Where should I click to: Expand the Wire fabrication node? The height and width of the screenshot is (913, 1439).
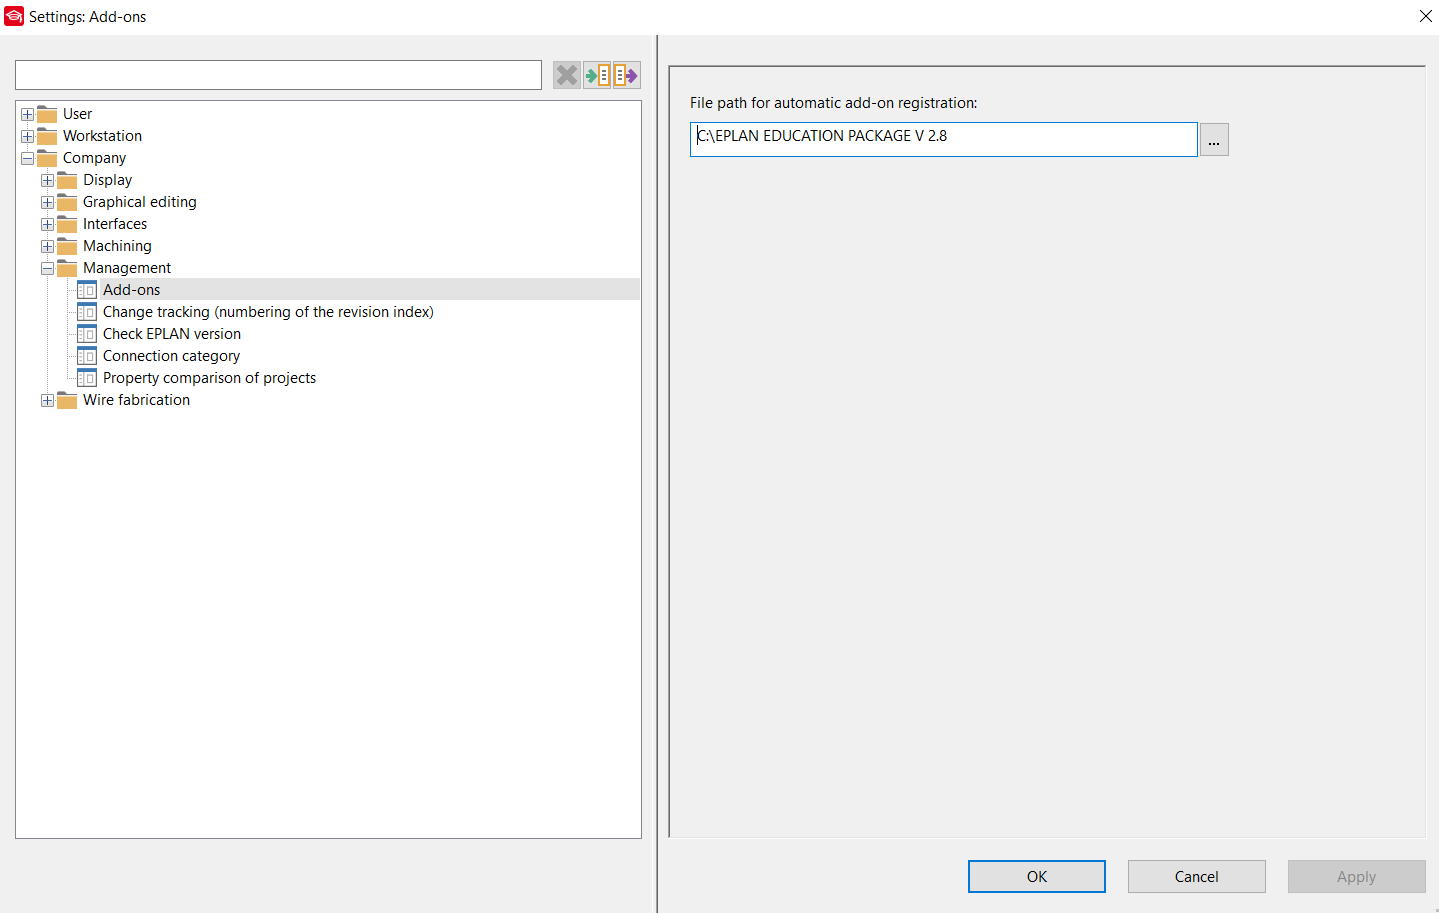(x=47, y=400)
